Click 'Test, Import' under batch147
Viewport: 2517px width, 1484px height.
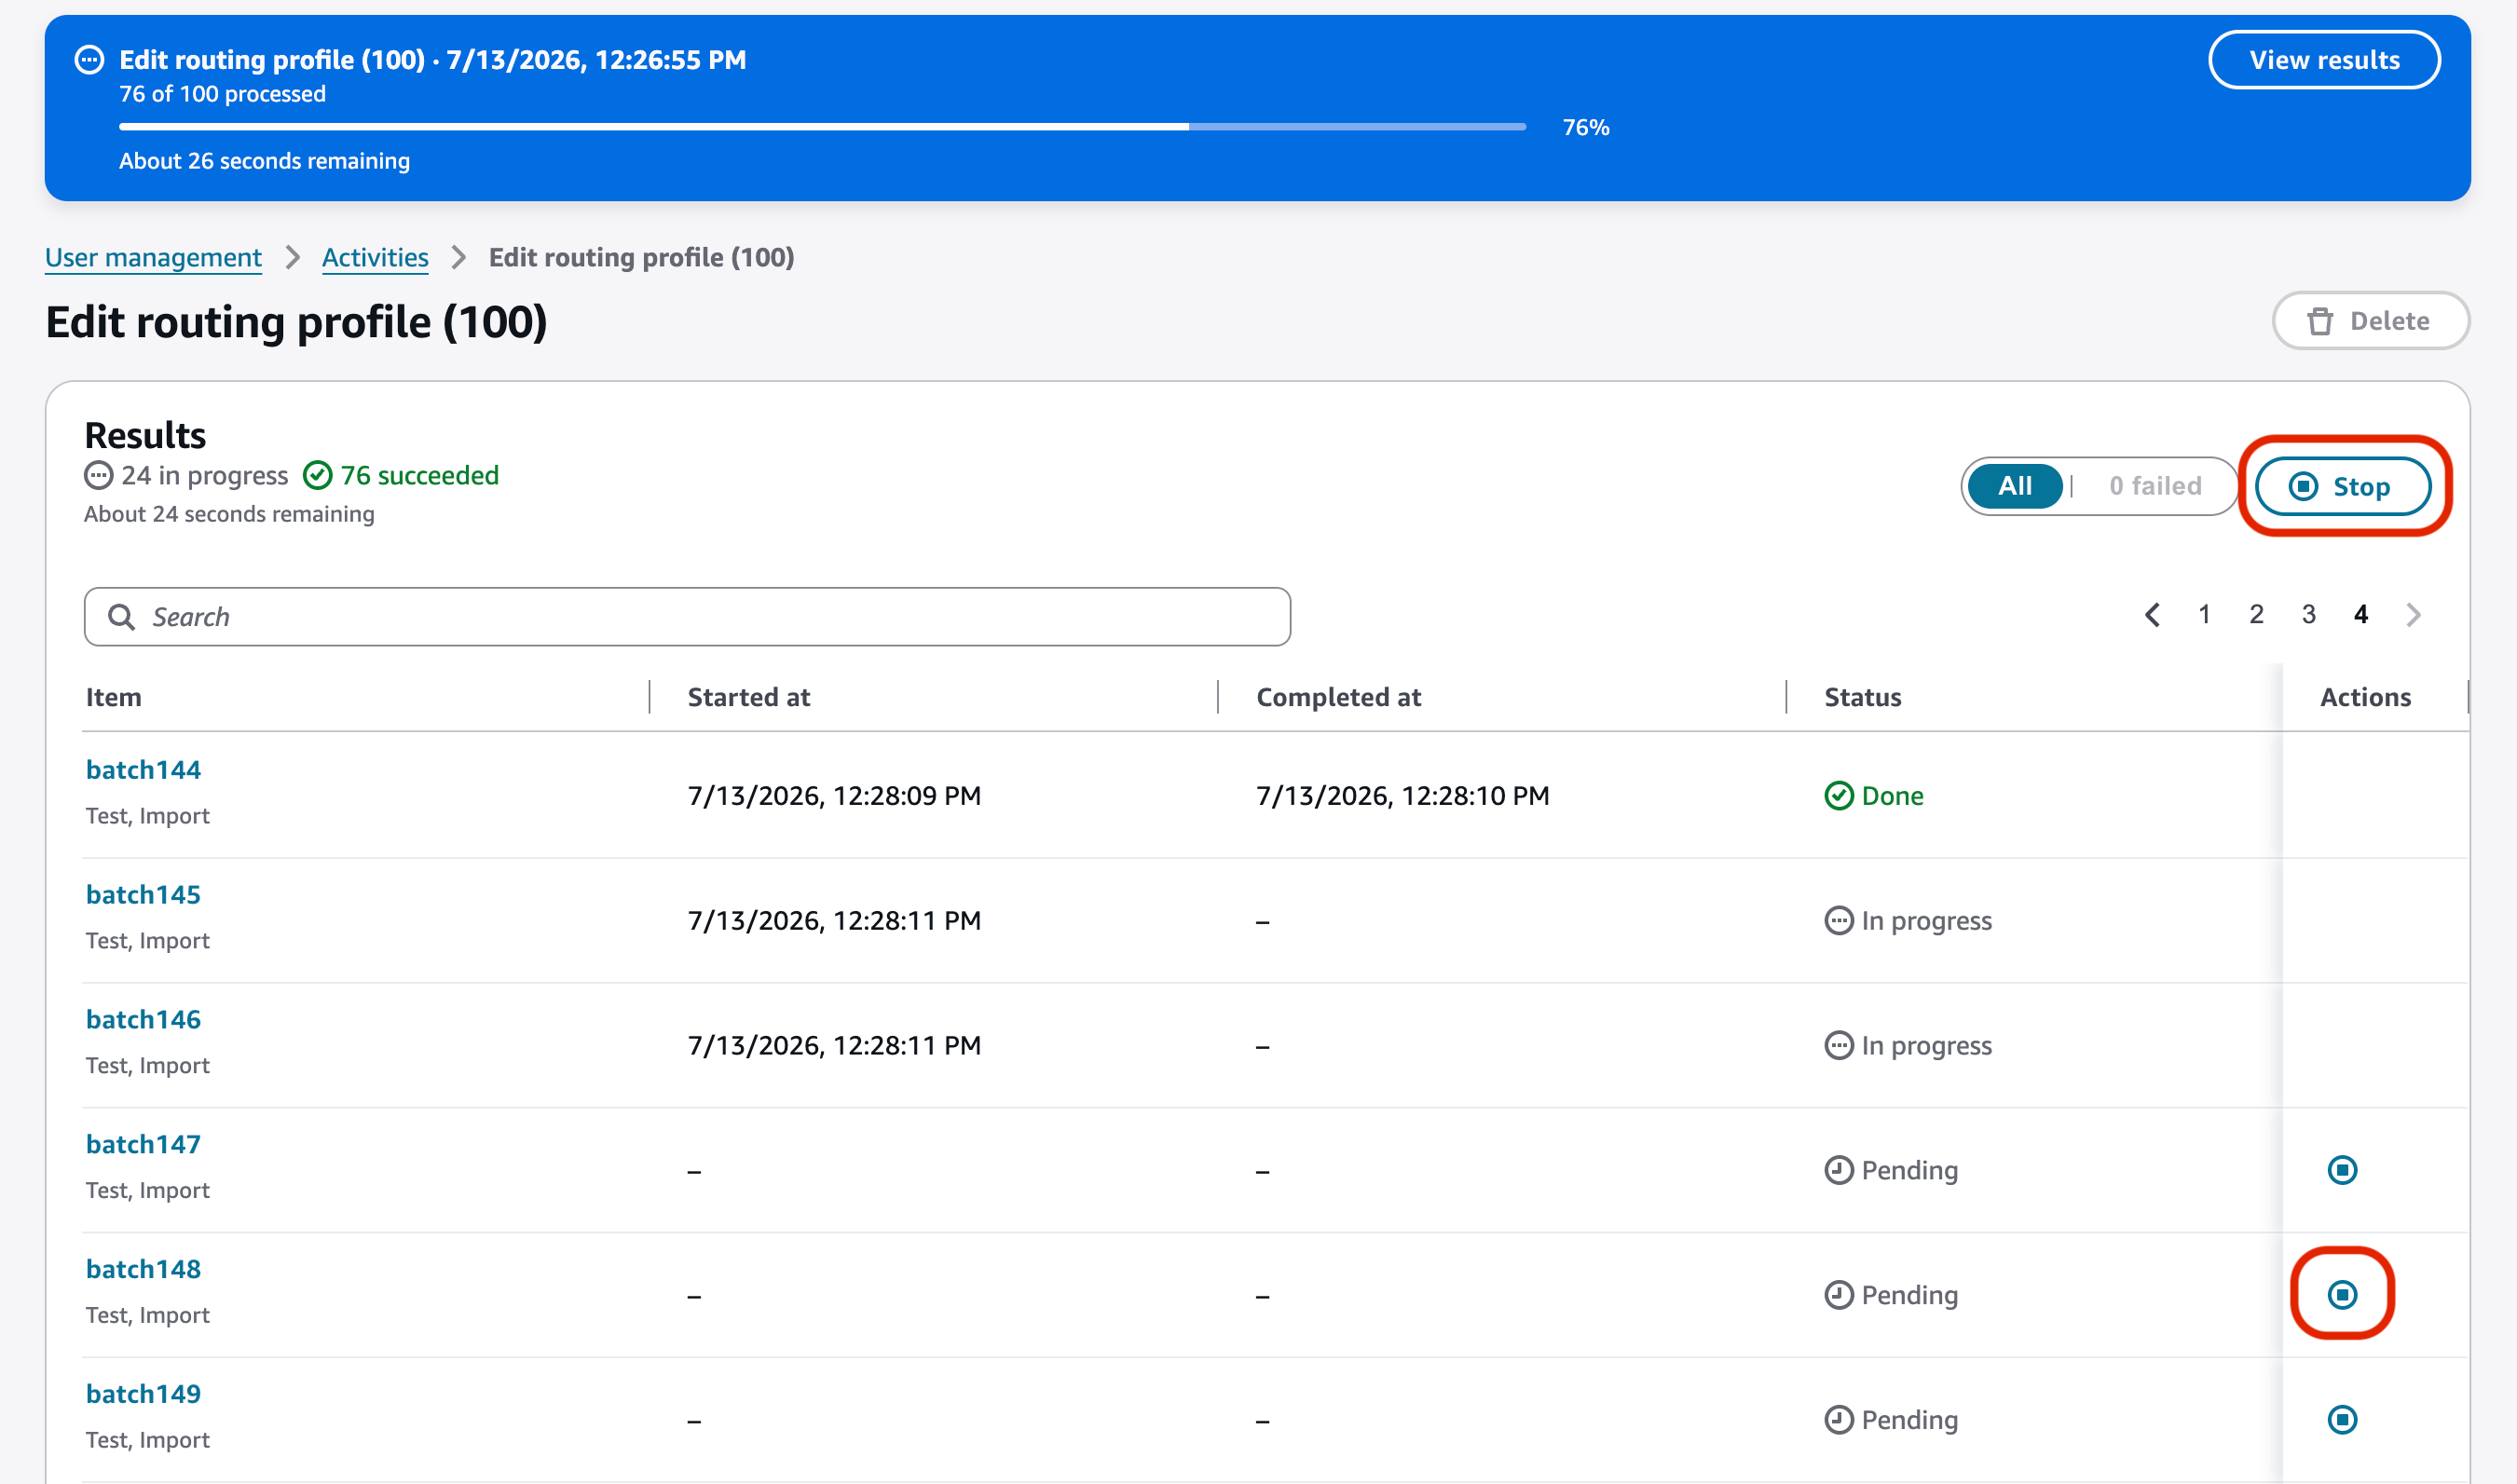148,1190
